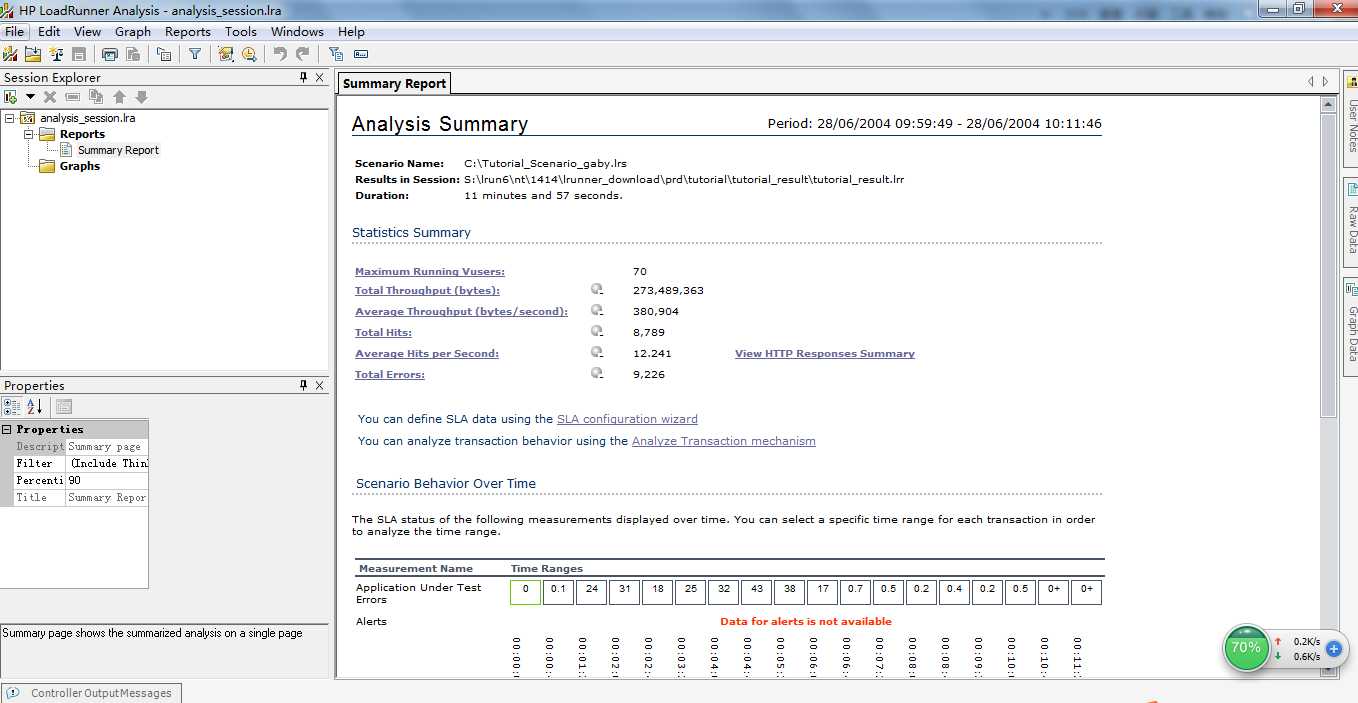Screen dimensions: 1358x703
Task: Click the Total Throughput (bytes) link
Action: [x=427, y=290]
